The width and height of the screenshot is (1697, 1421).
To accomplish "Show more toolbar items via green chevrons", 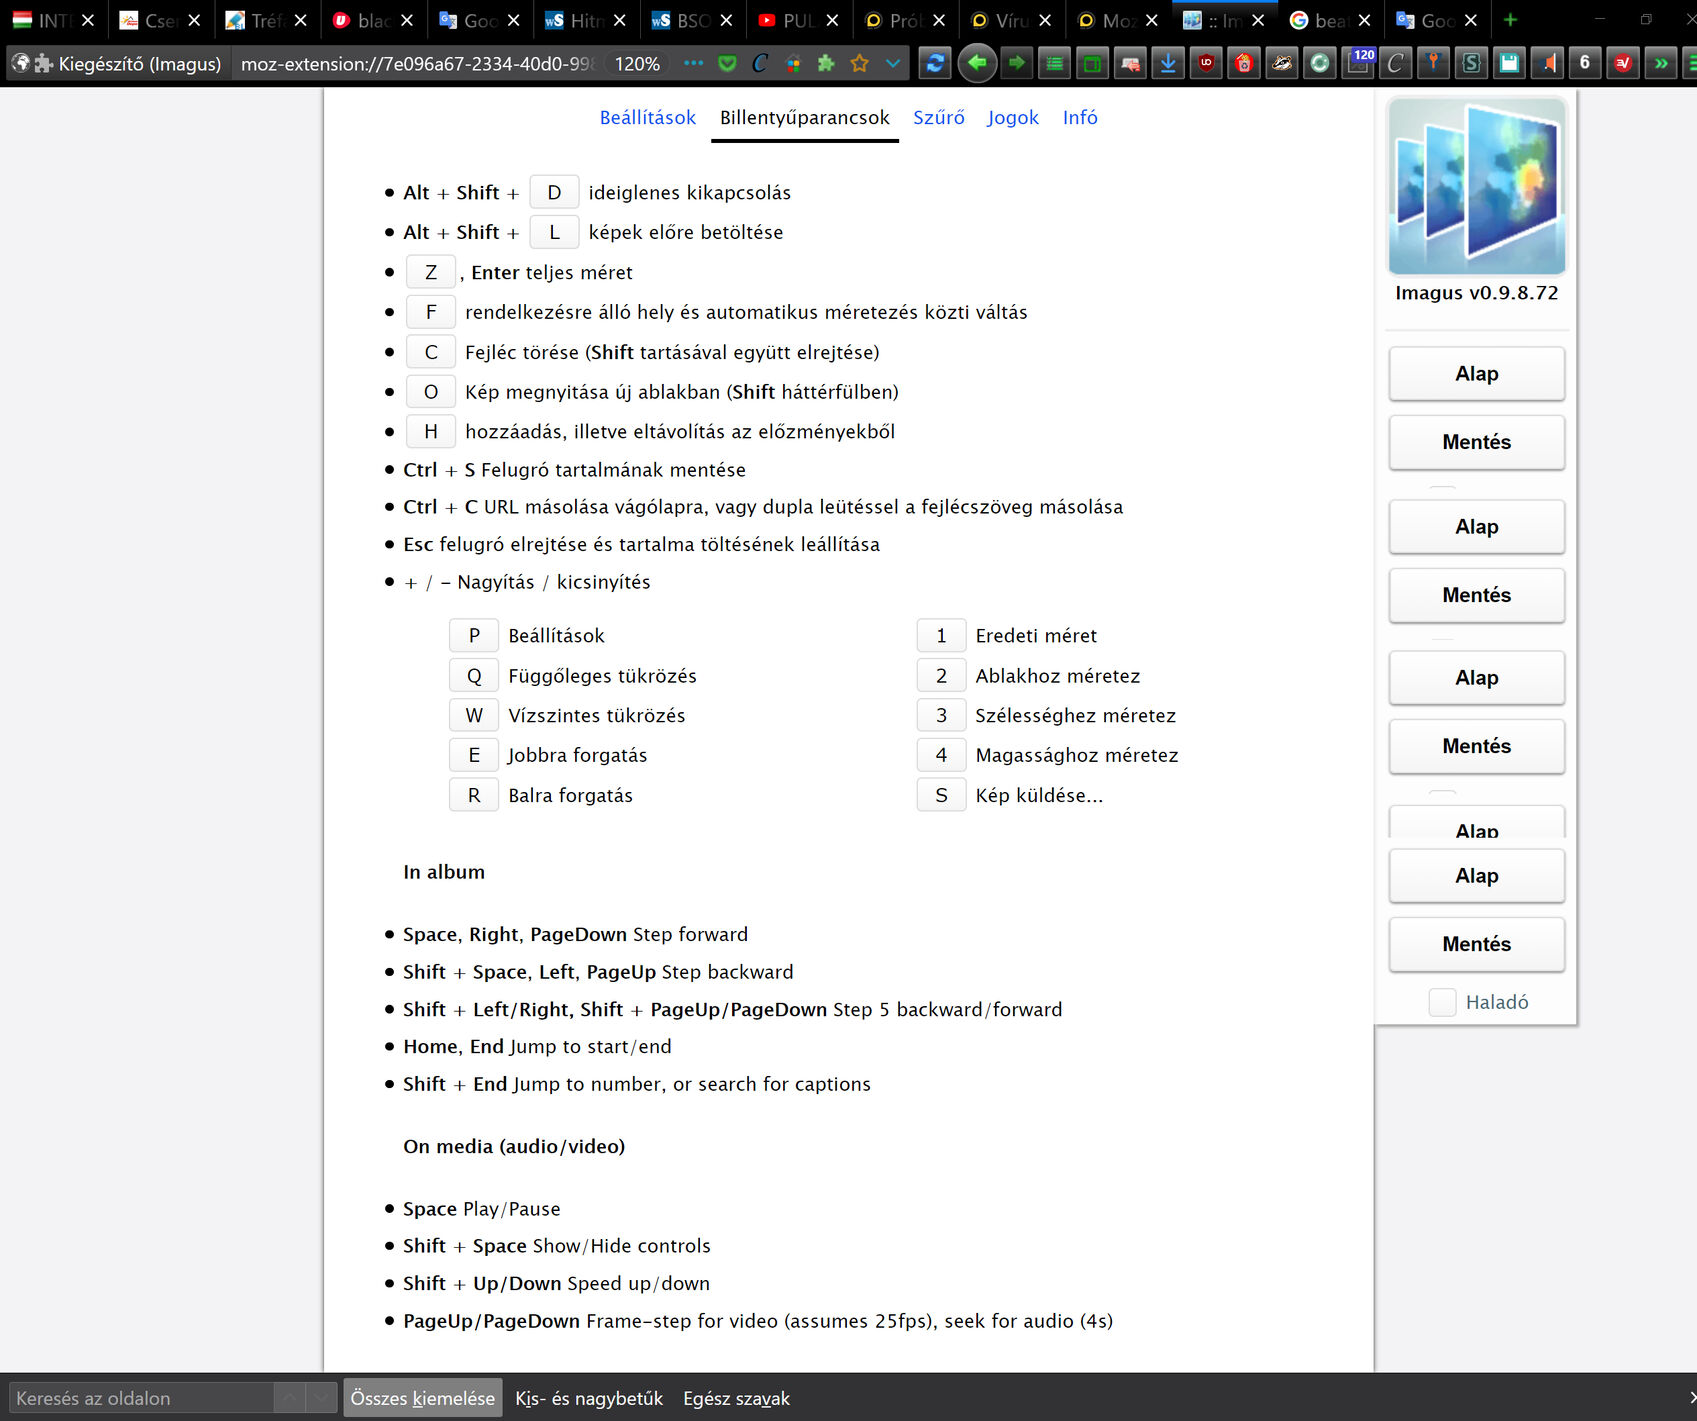I will tap(1660, 63).
